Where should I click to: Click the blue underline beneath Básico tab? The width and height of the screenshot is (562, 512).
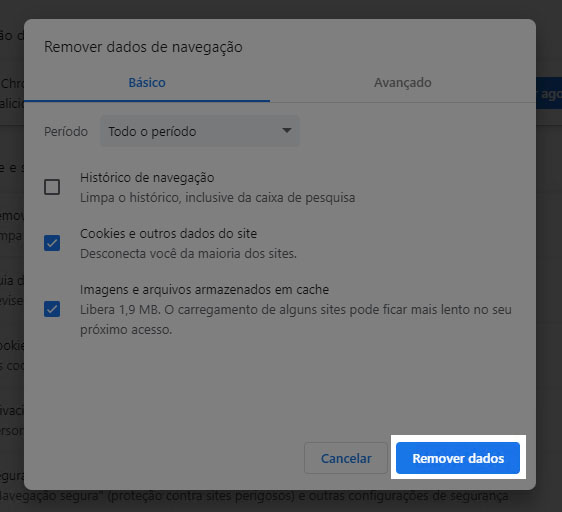point(147,101)
